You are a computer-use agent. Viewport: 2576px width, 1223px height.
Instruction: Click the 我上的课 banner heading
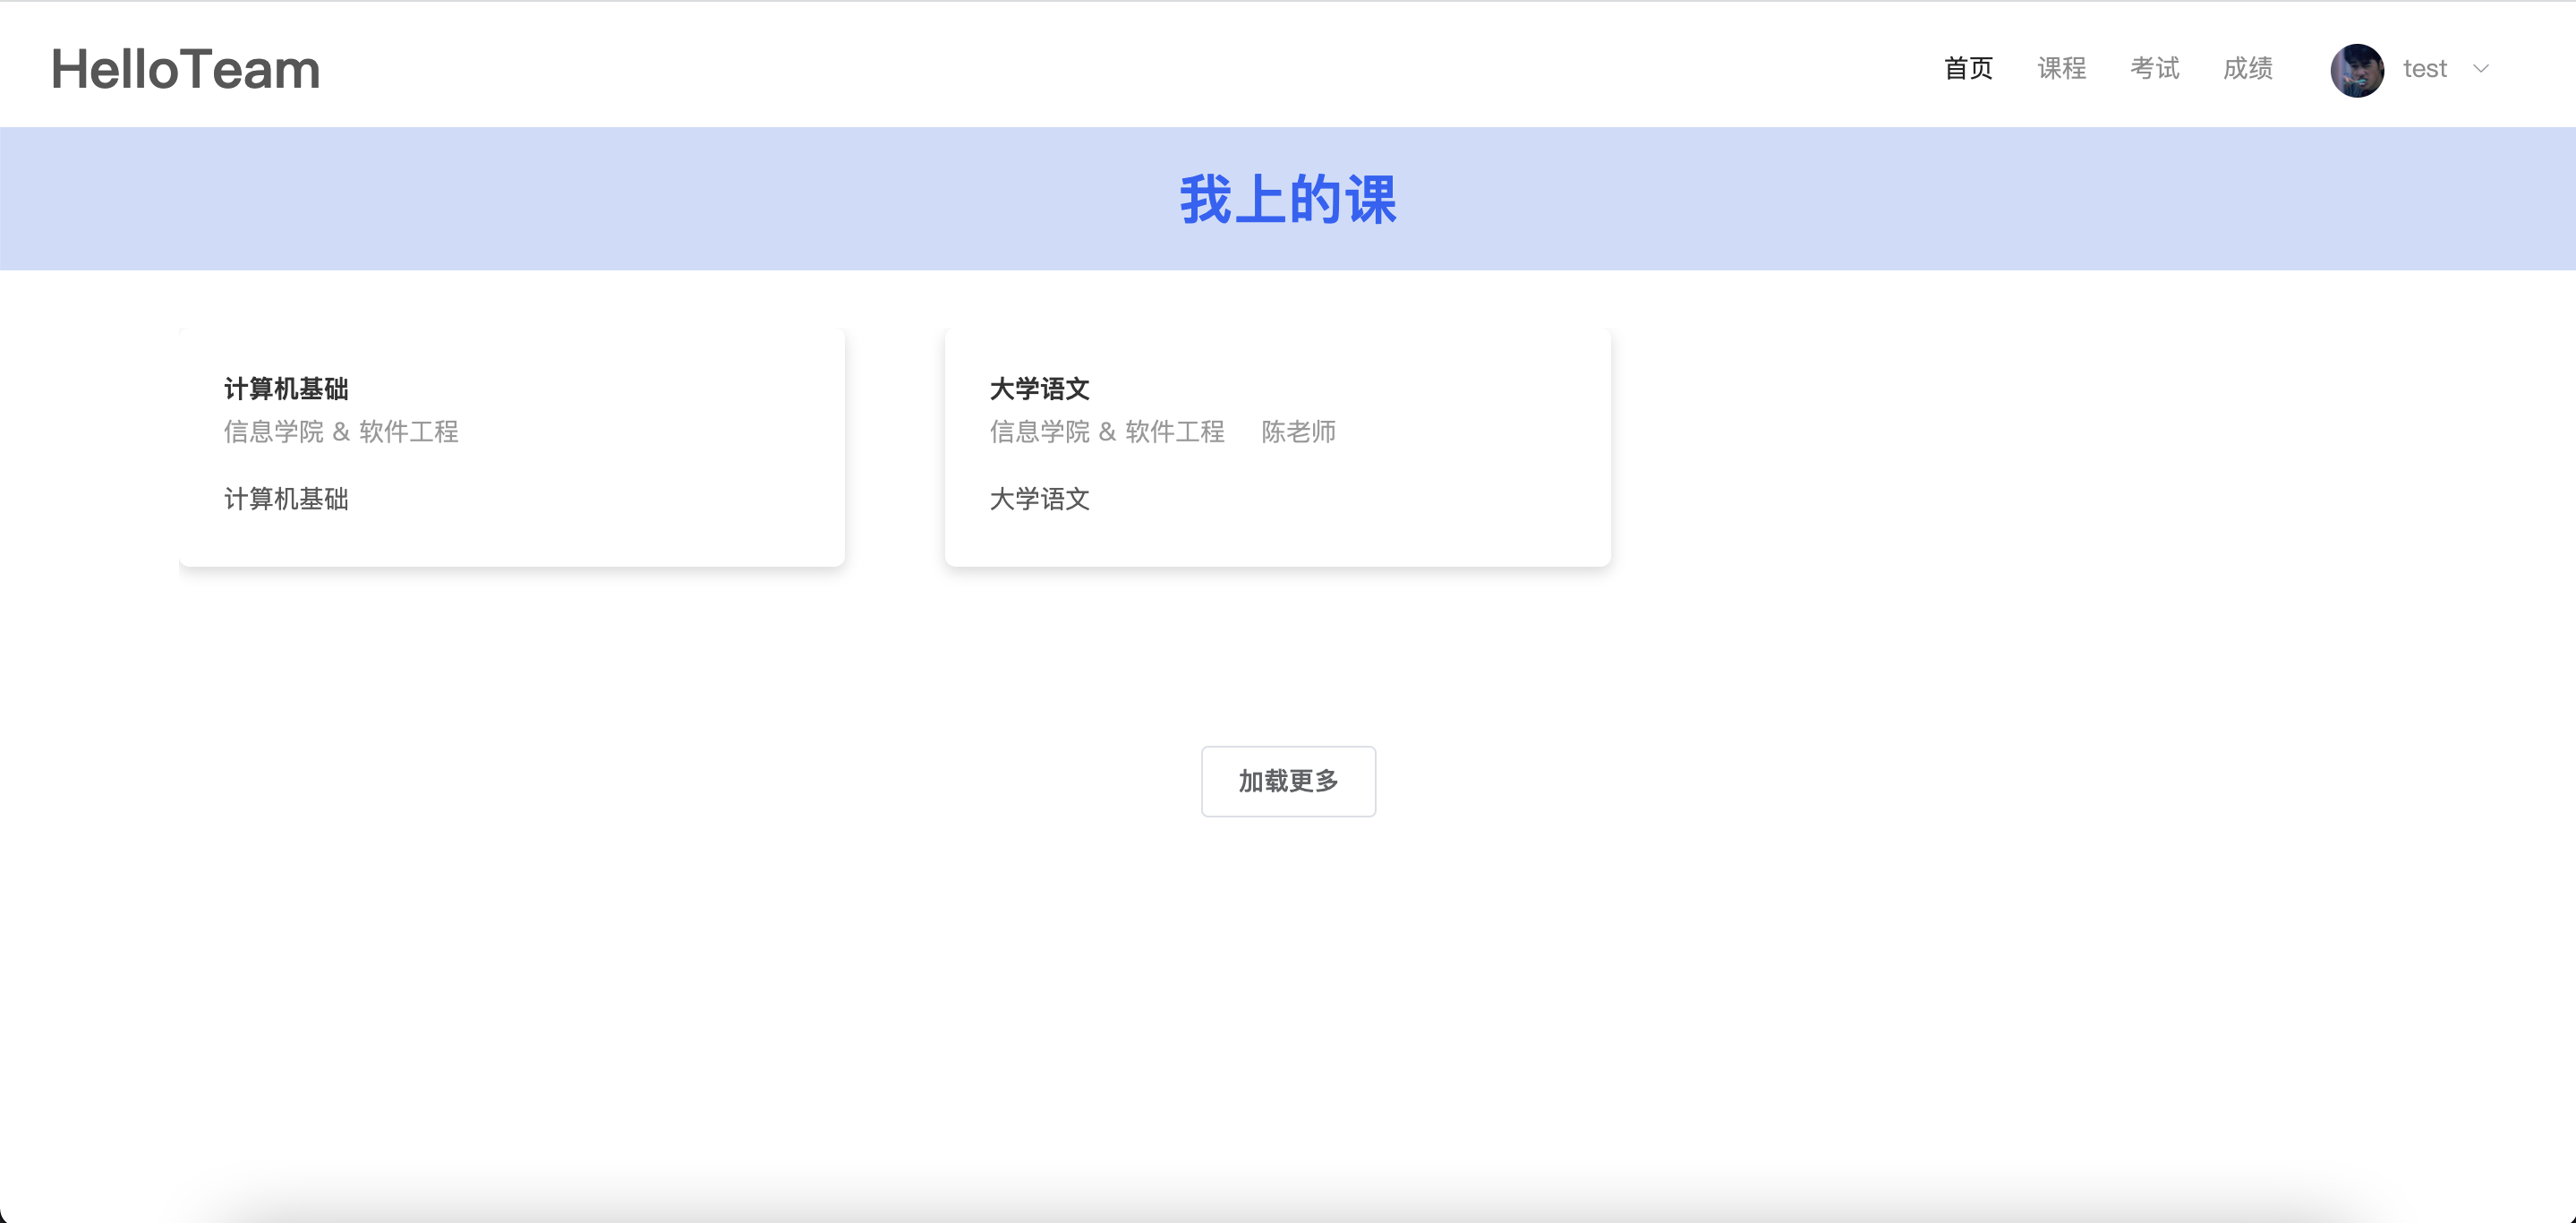1287,199
